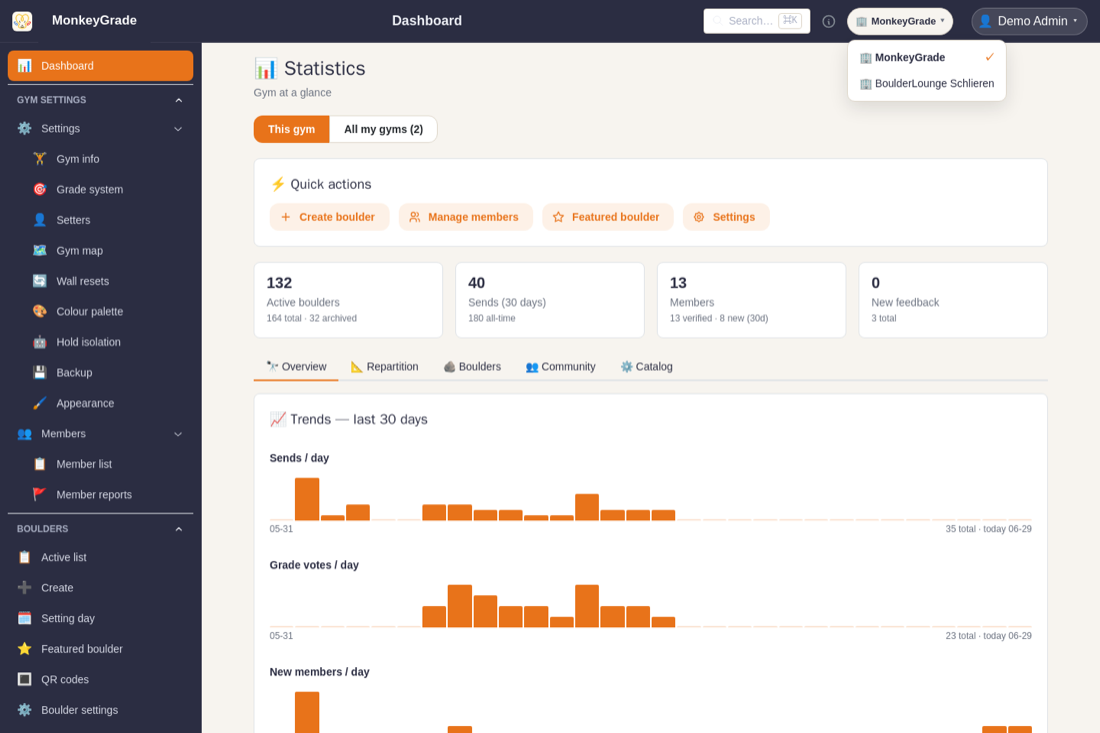This screenshot has width=1100, height=733.
Task: Click the Create boulder quick action
Action: [x=329, y=217]
